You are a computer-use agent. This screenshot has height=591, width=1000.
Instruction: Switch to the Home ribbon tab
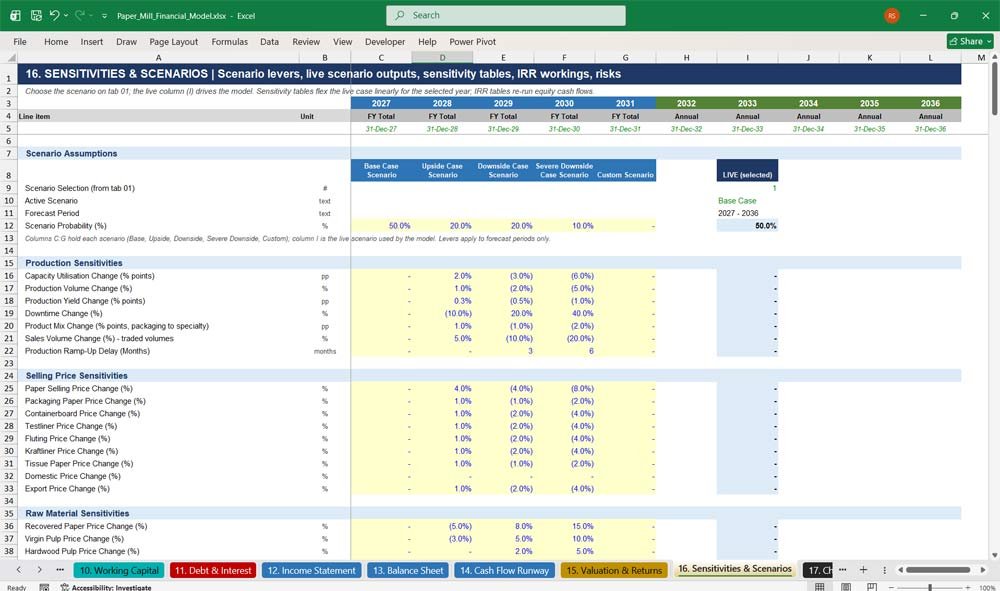click(x=56, y=41)
